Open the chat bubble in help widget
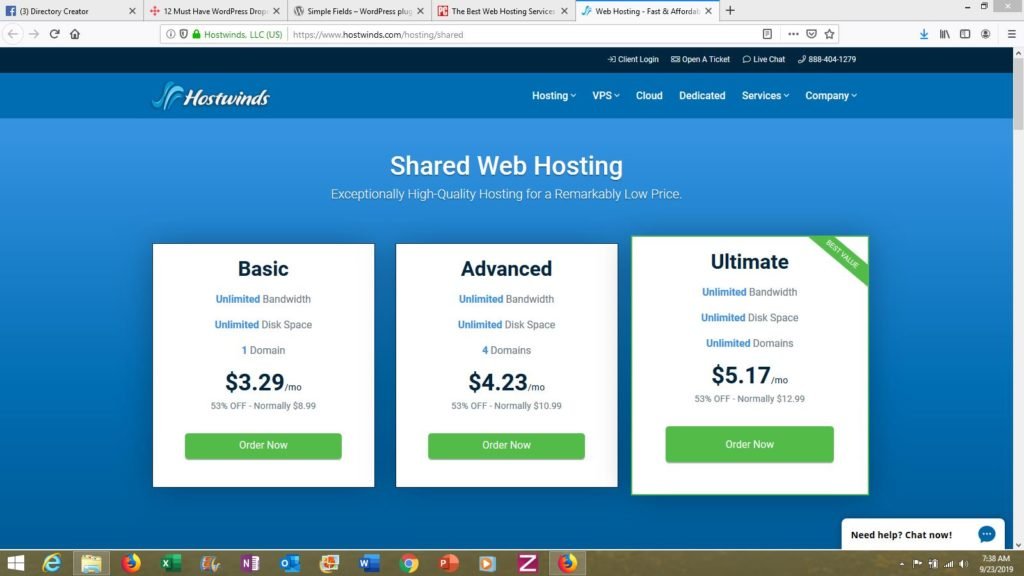 click(x=987, y=534)
